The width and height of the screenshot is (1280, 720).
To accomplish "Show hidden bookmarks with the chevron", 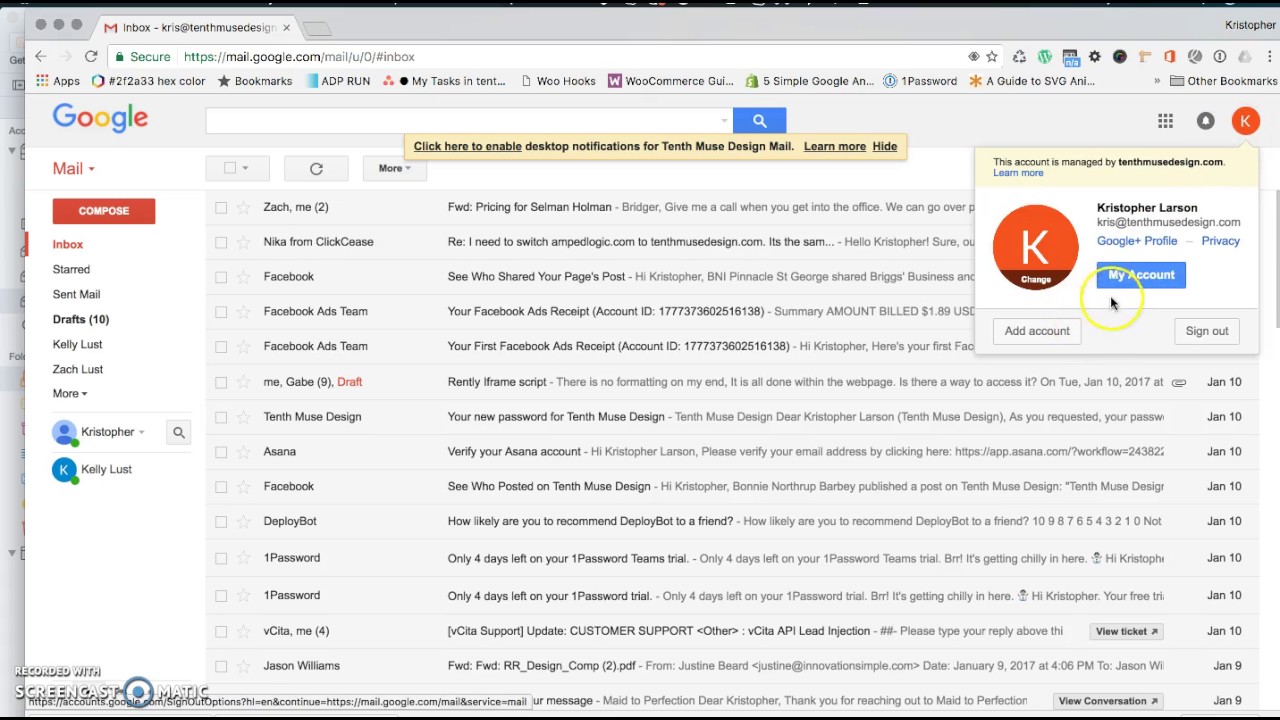I will [1157, 81].
